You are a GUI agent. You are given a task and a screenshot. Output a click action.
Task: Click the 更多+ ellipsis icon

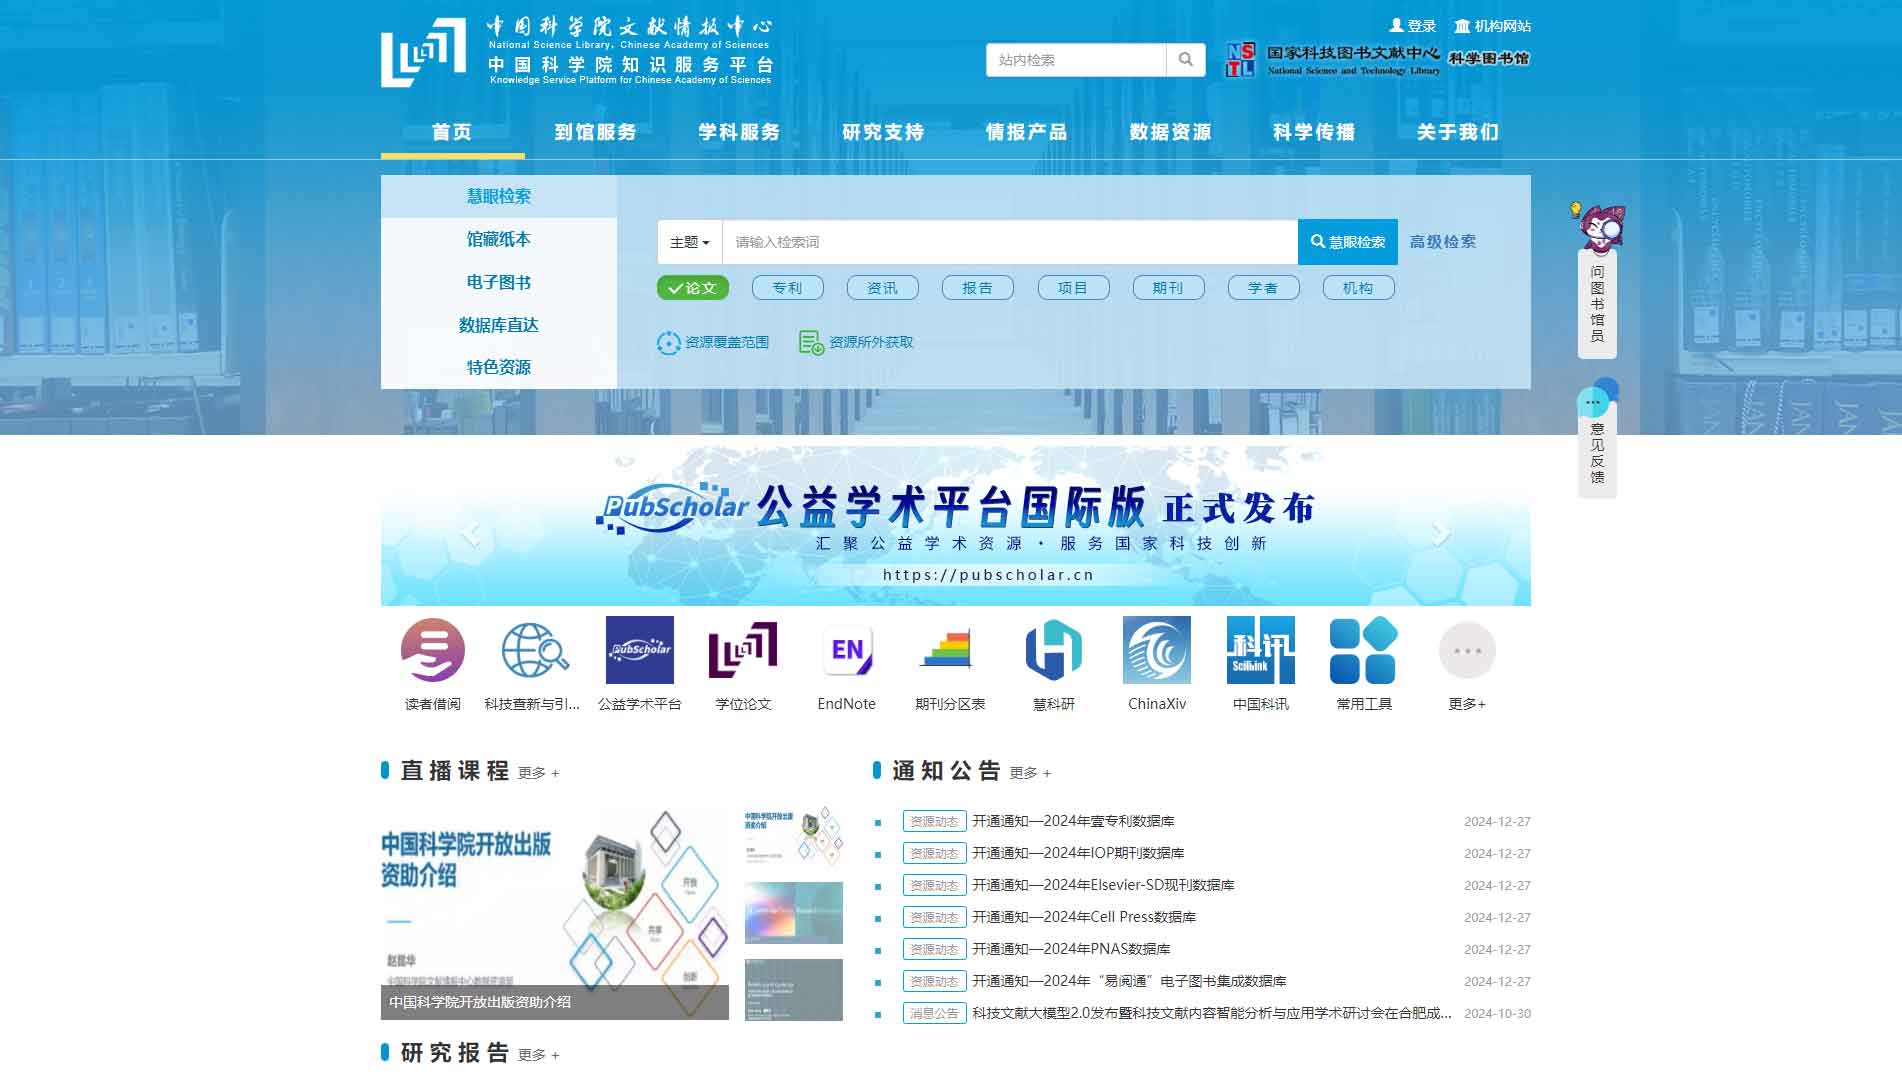[1467, 650]
